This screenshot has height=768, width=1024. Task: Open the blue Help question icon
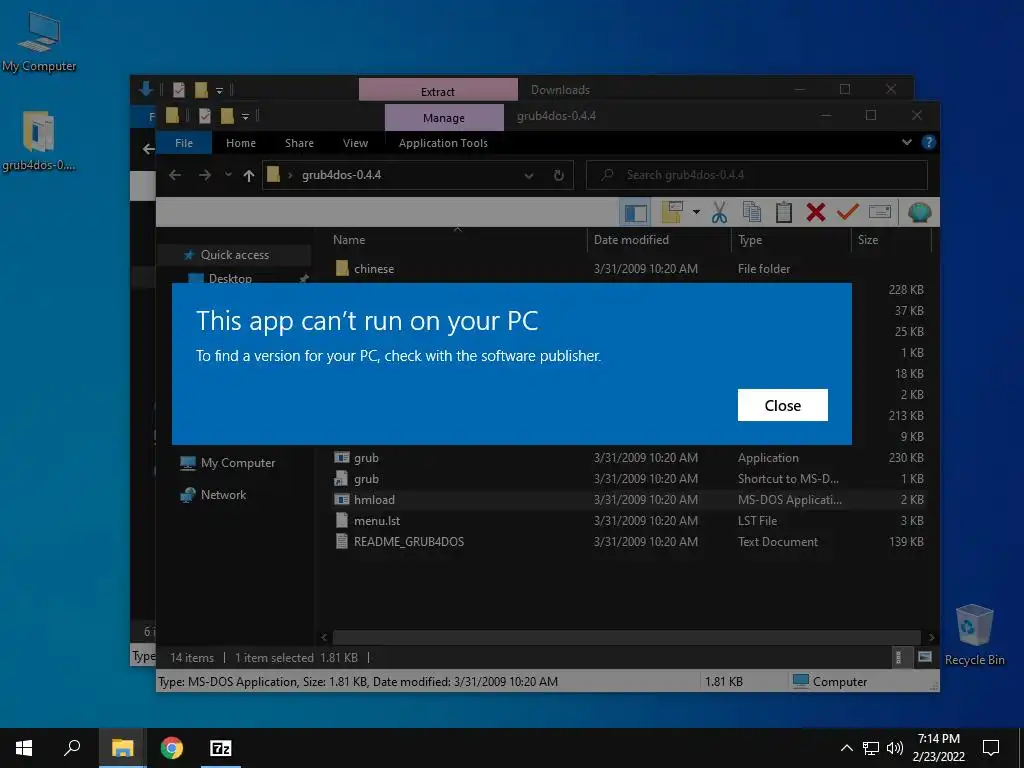pos(928,142)
